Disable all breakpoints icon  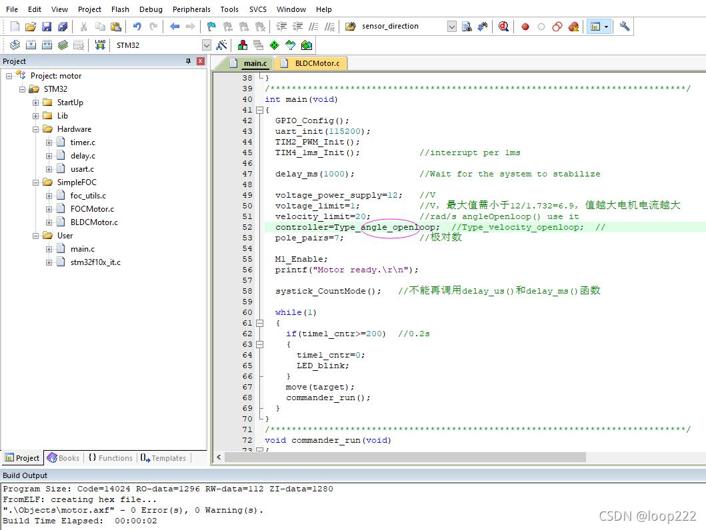tap(557, 27)
